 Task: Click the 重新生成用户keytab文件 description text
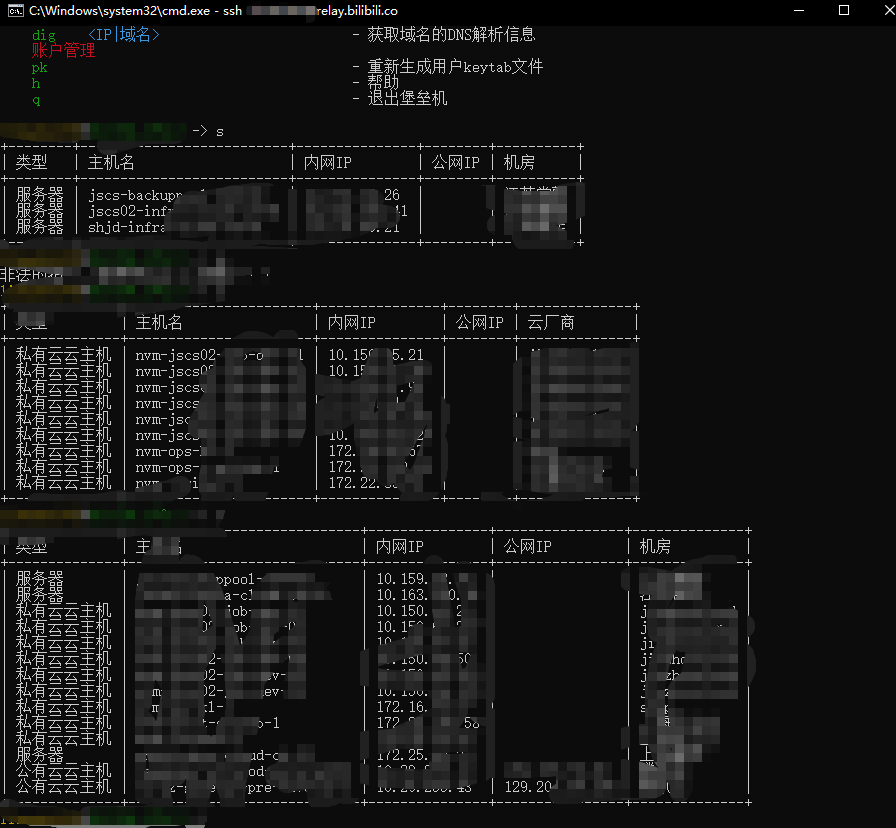tap(455, 67)
